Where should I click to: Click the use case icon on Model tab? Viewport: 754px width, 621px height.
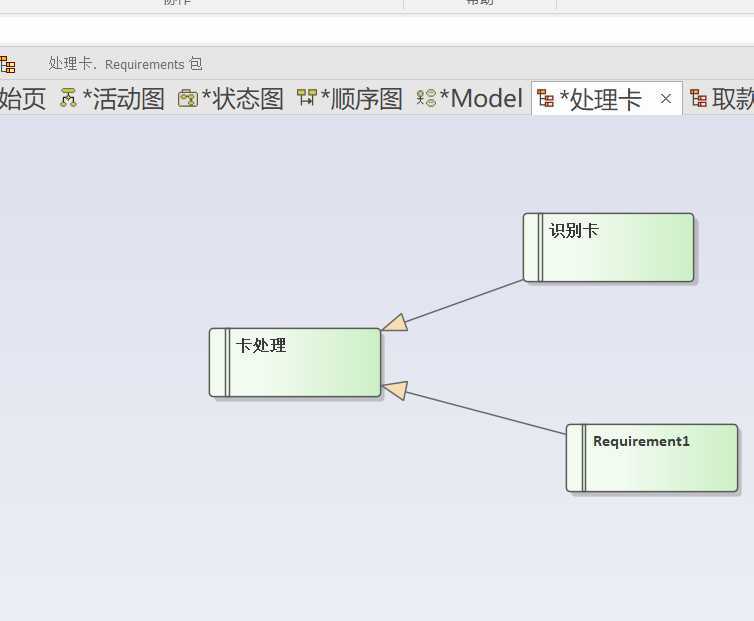[426, 98]
